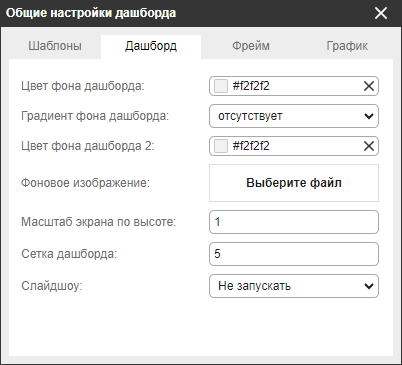Viewport: 402px width, 365px height.
Task: Go to the График tab
Action: [347, 46]
